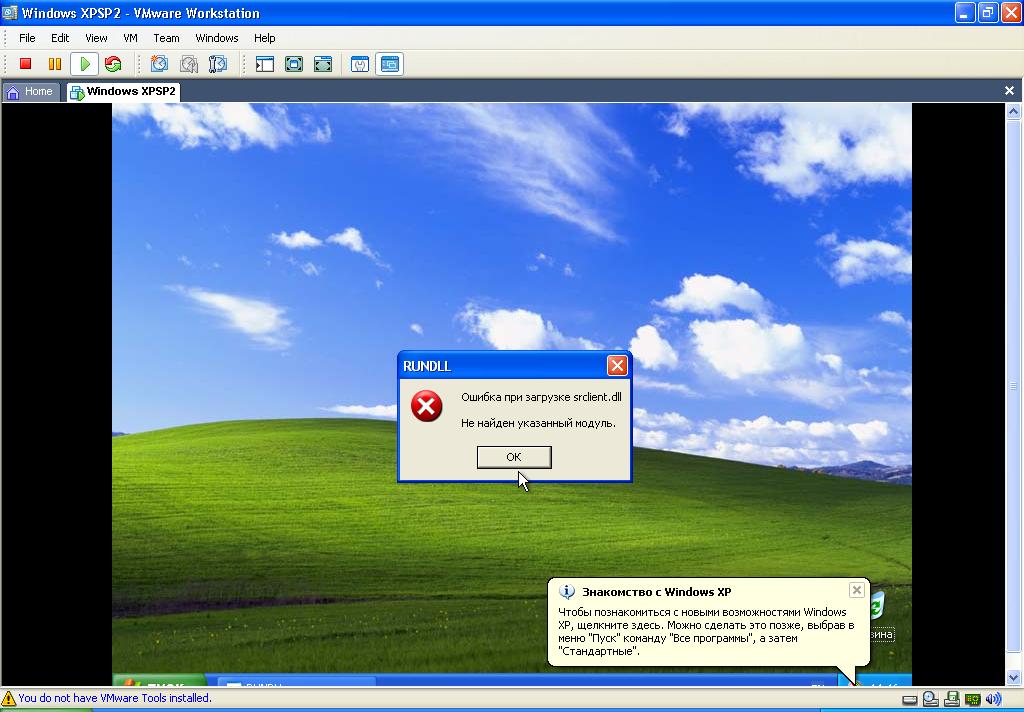Viewport: 1024px width, 712px height.
Task: Take a snapshot using the toolbar icon
Action: click(x=159, y=64)
